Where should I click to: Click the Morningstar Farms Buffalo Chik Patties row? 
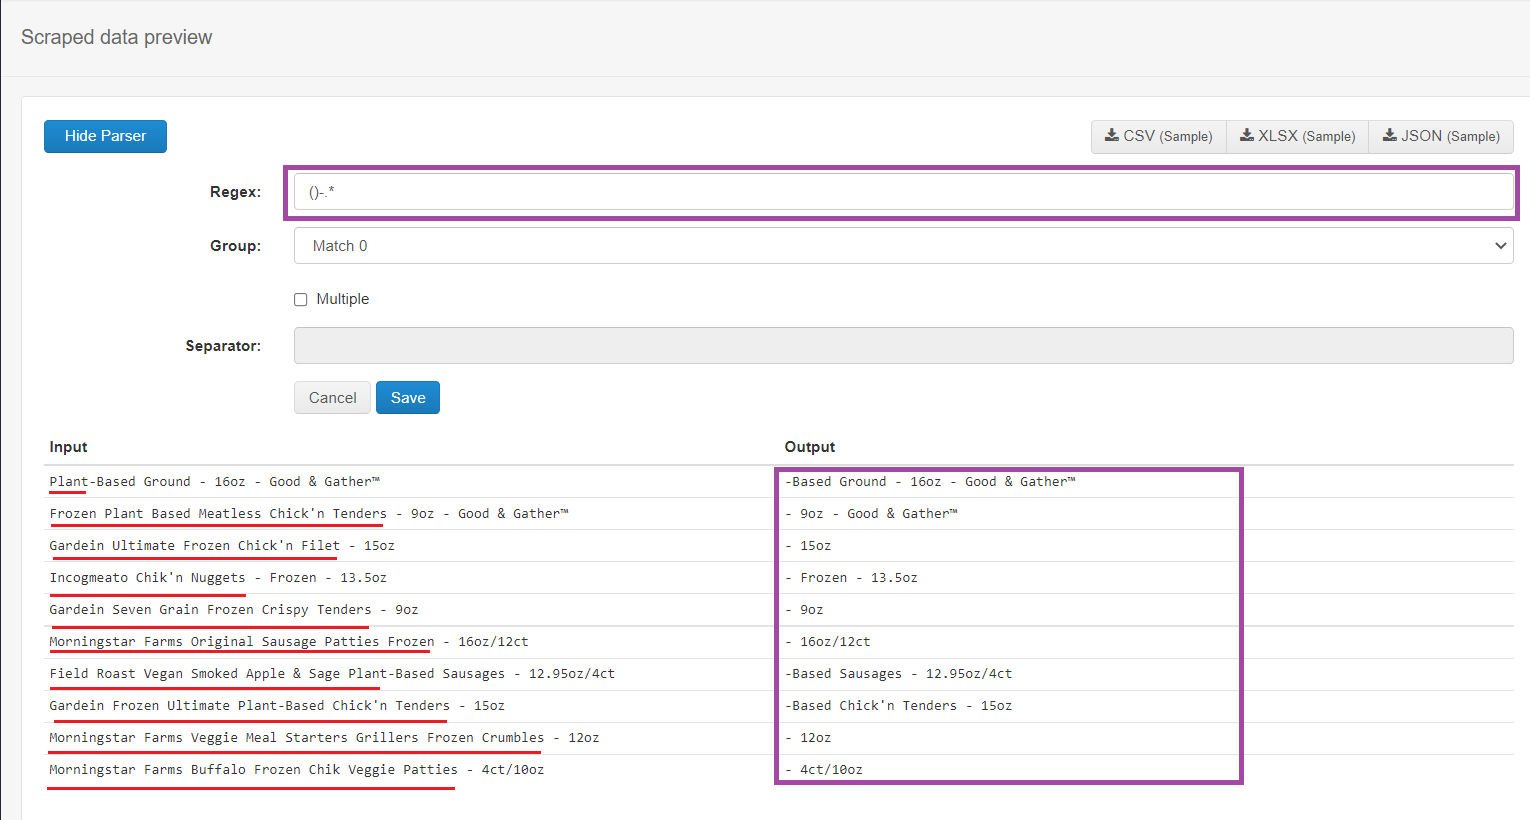point(296,770)
